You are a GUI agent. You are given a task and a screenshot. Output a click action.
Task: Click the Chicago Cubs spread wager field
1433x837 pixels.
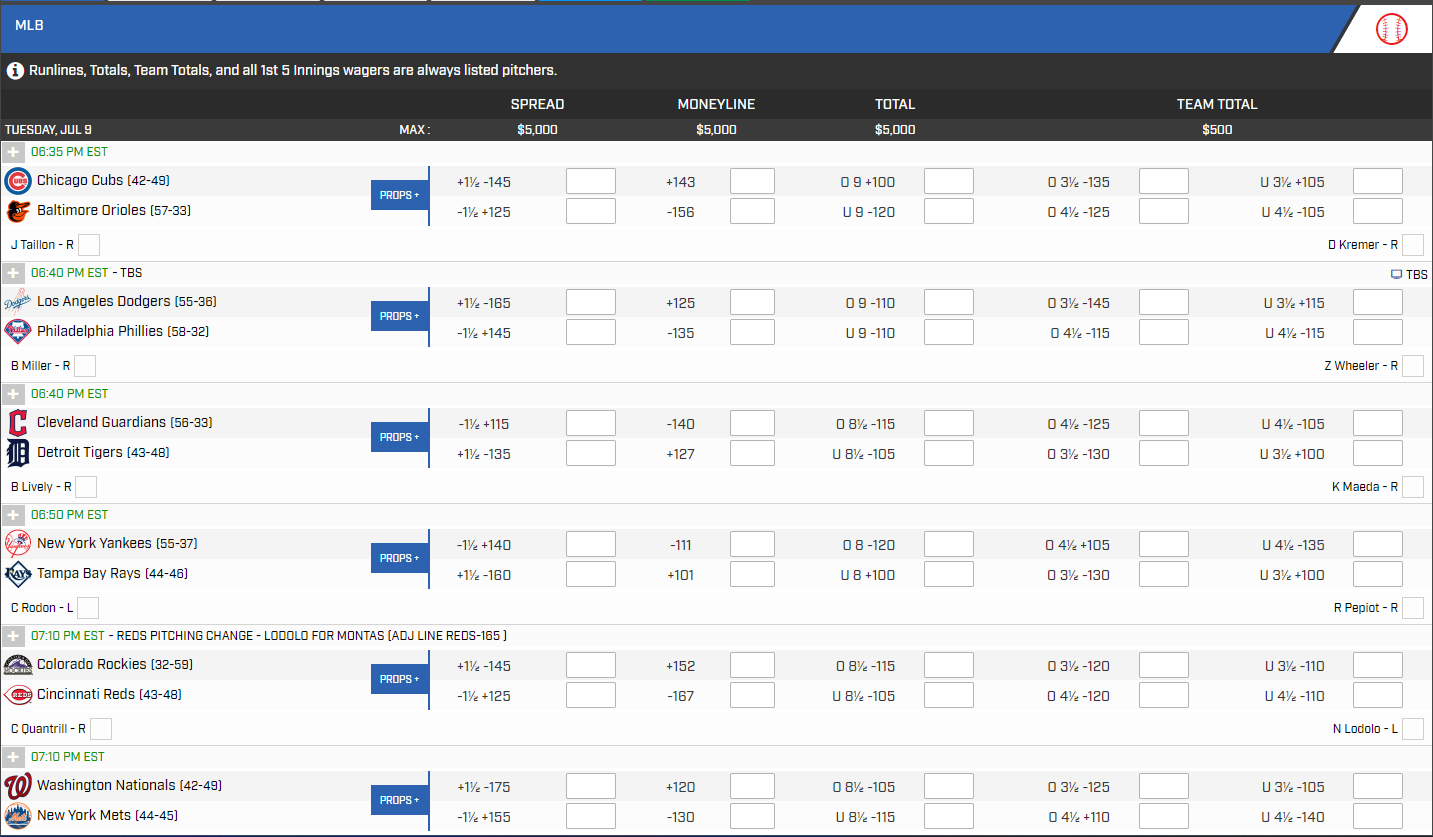(x=591, y=181)
